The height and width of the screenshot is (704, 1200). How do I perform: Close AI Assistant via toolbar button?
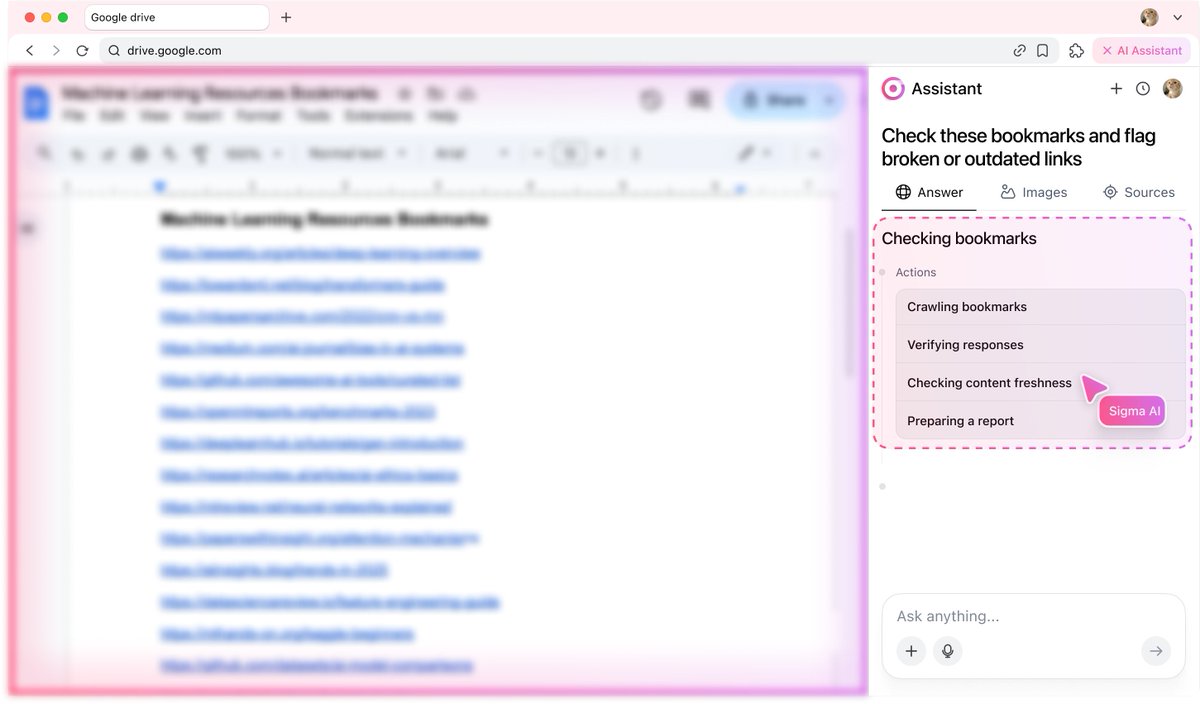click(x=1142, y=50)
